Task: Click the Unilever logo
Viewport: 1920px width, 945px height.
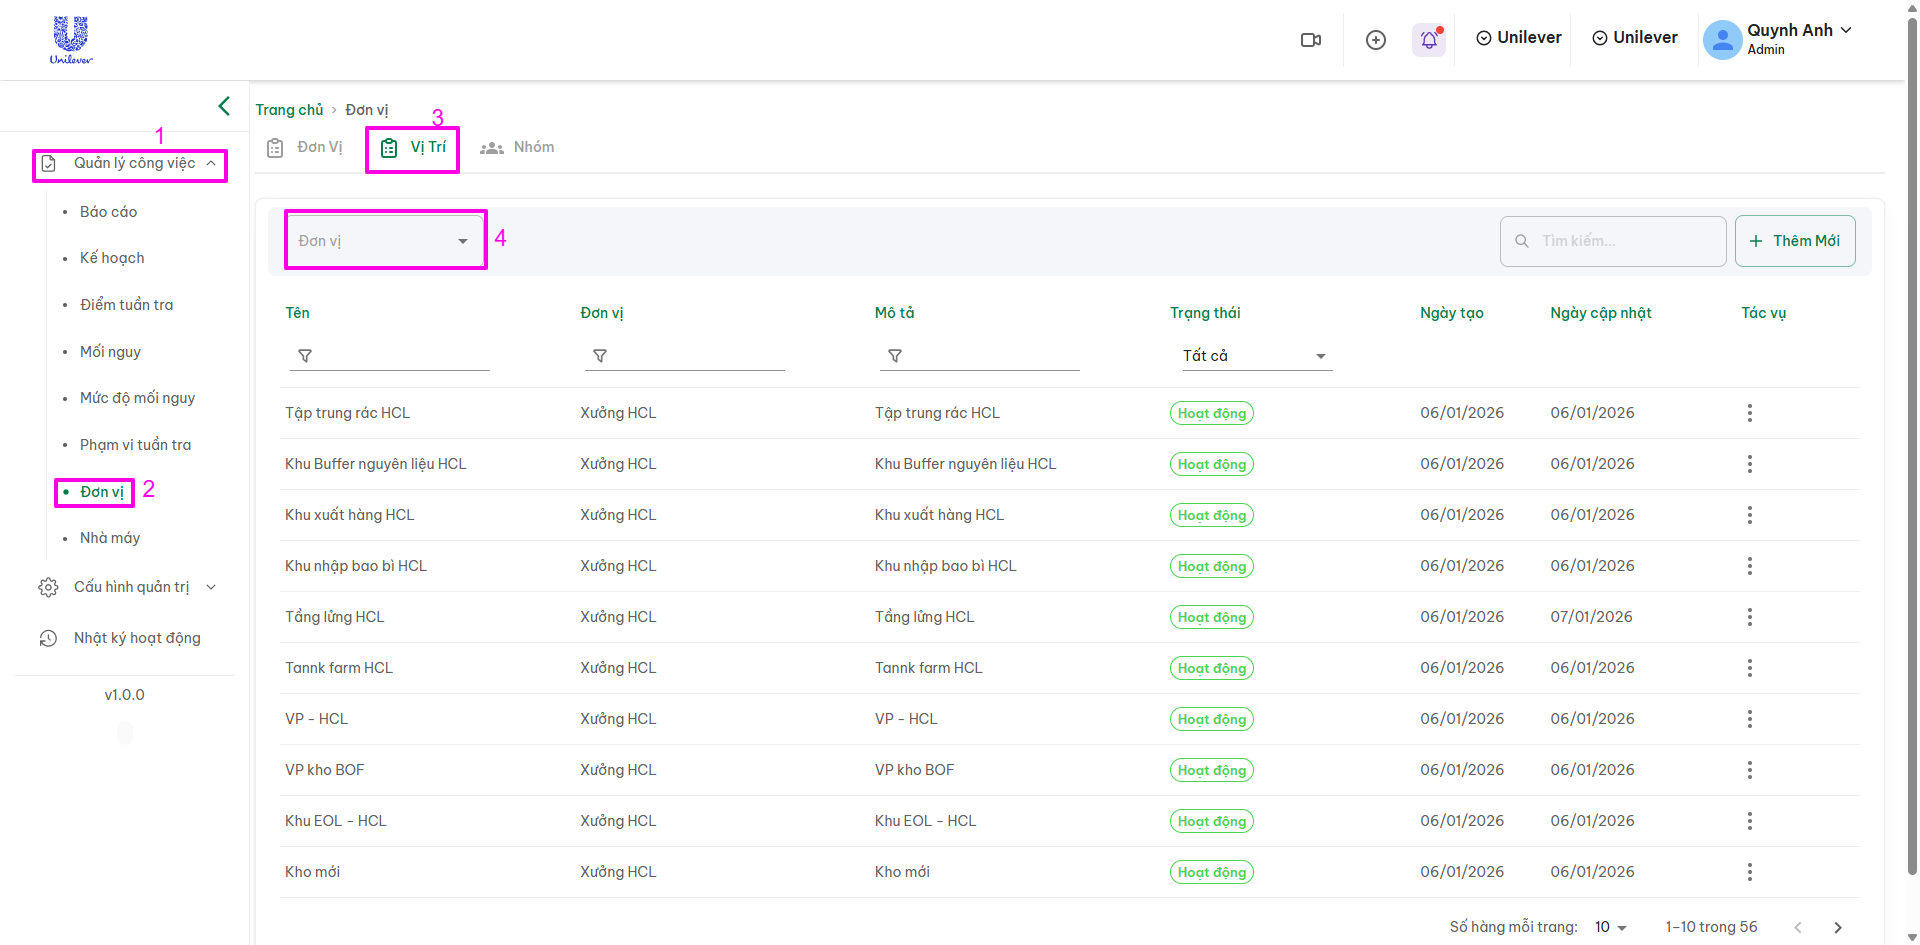Action: (71, 40)
